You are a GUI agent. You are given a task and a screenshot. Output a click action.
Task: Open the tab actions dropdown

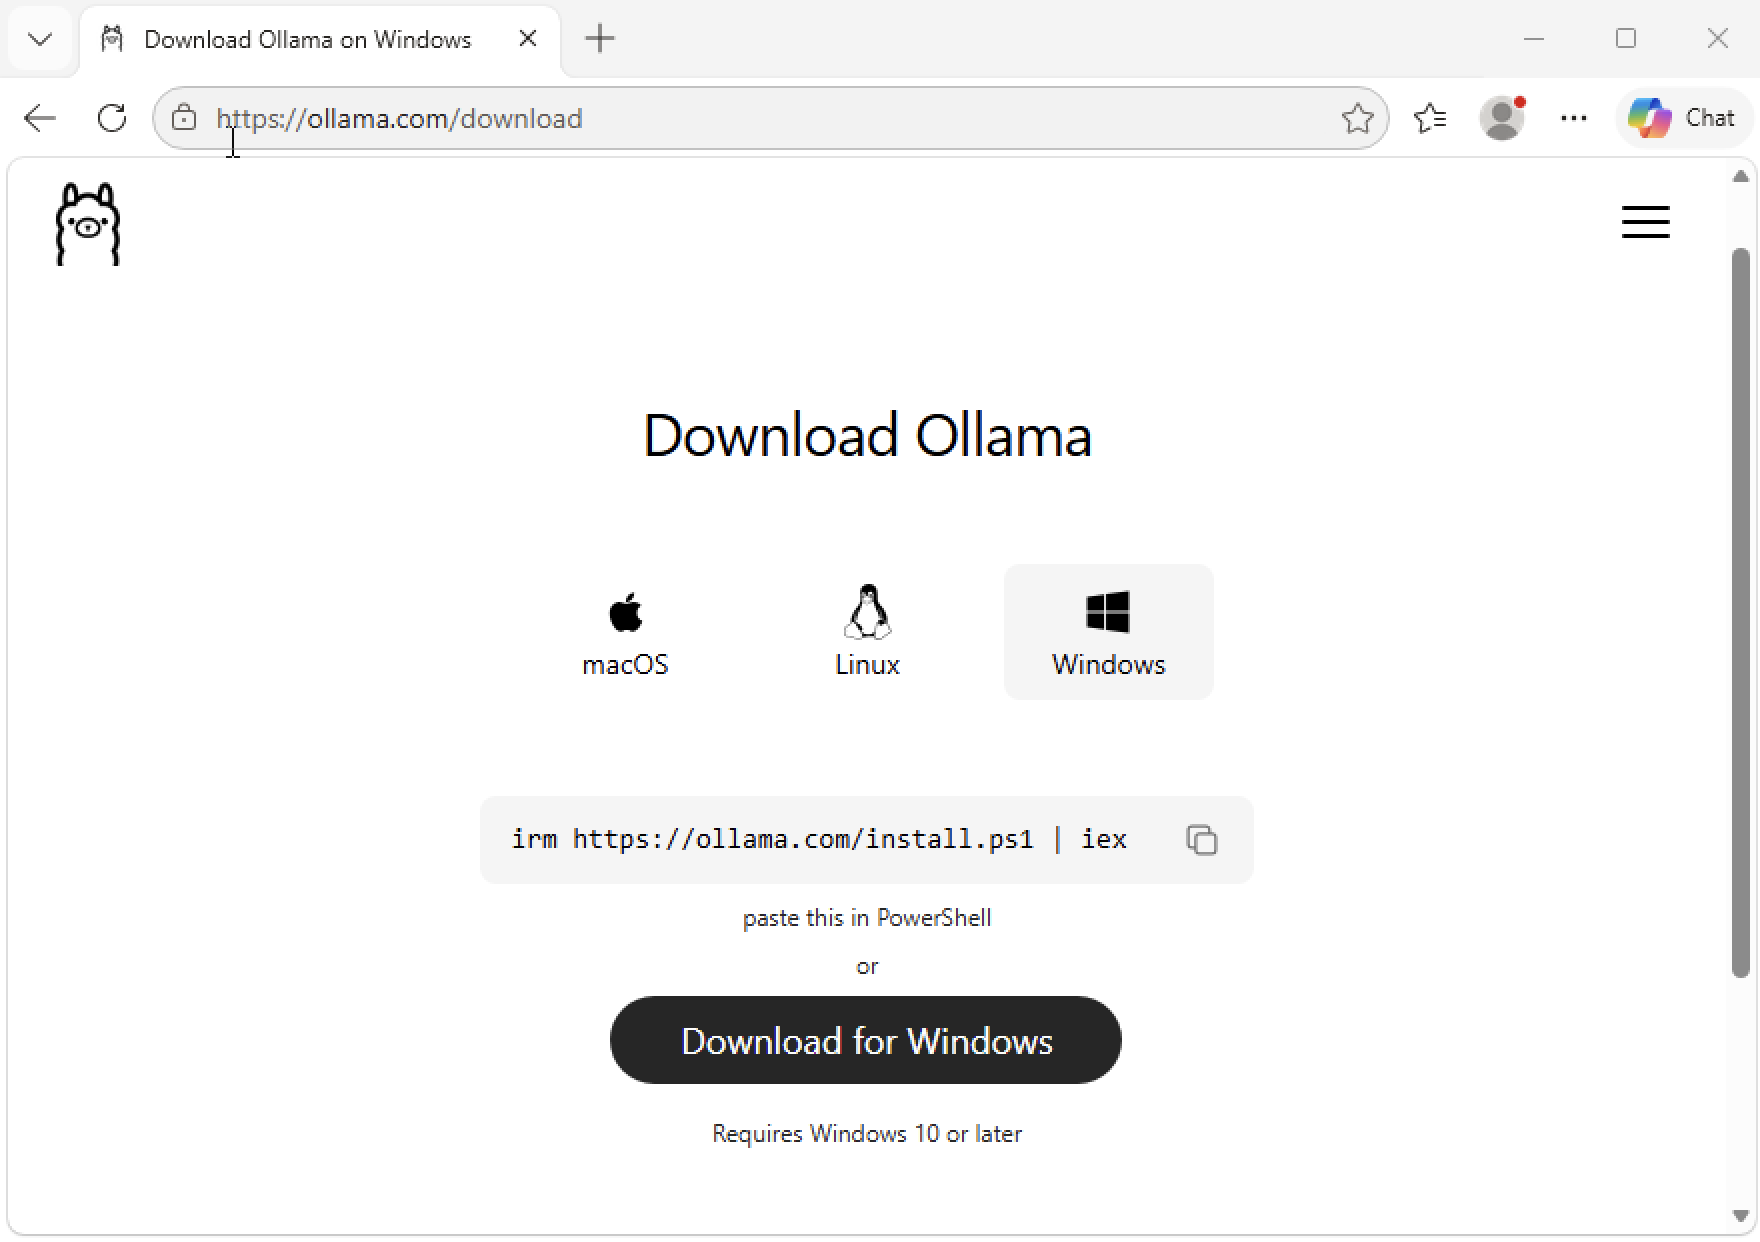click(x=40, y=39)
